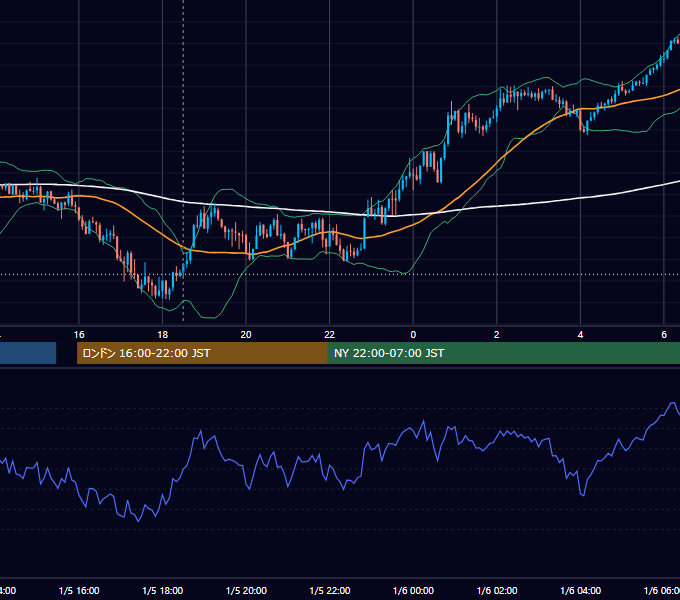Click the hour label 4 on upper axis
Viewport: 680px width, 600px height.
580,335
